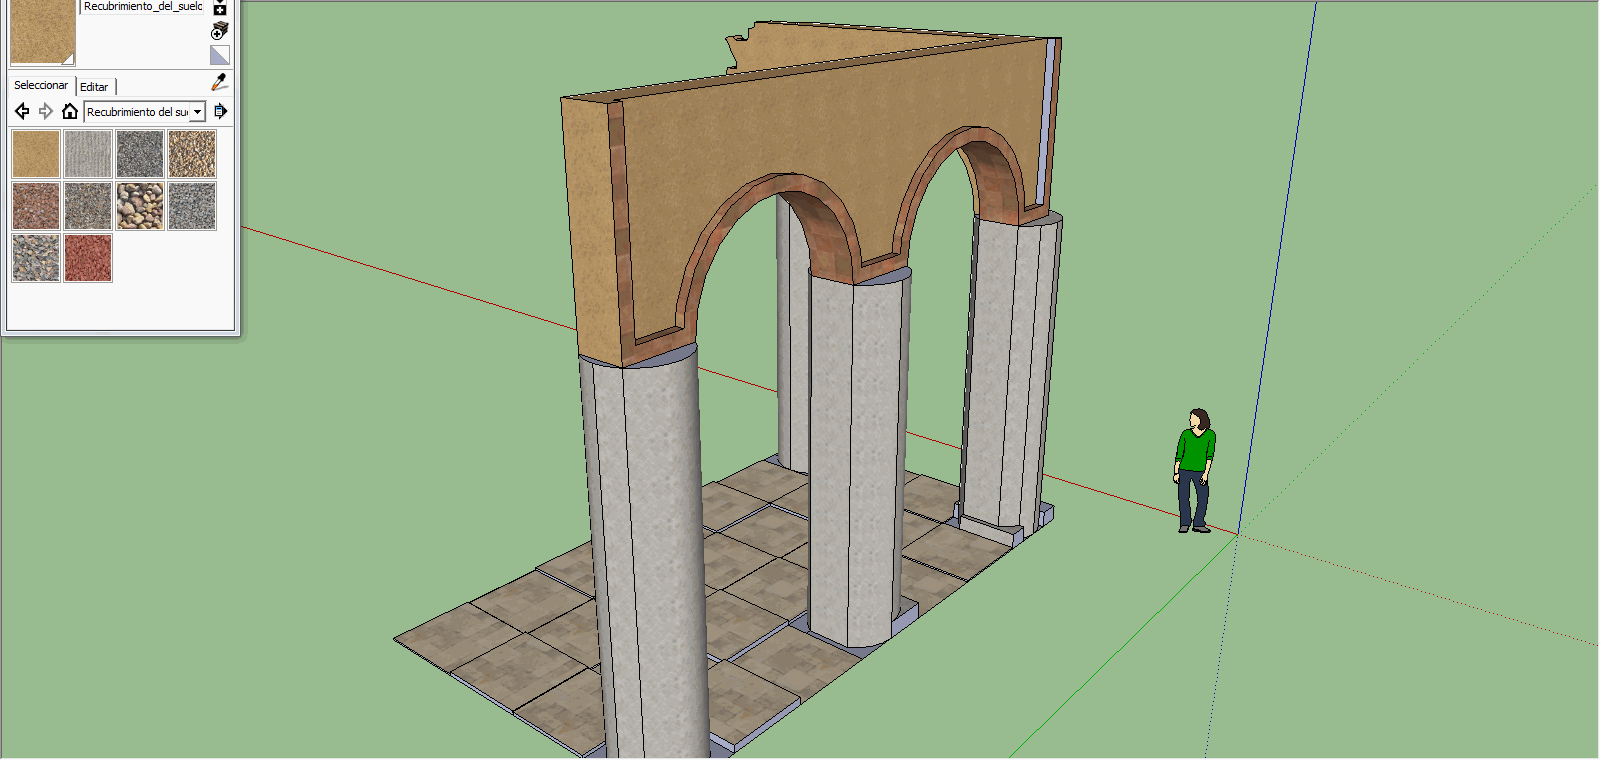This screenshot has height=760, width=1600.
Task: Click the current material preview thumbnail
Action: [x=42, y=30]
